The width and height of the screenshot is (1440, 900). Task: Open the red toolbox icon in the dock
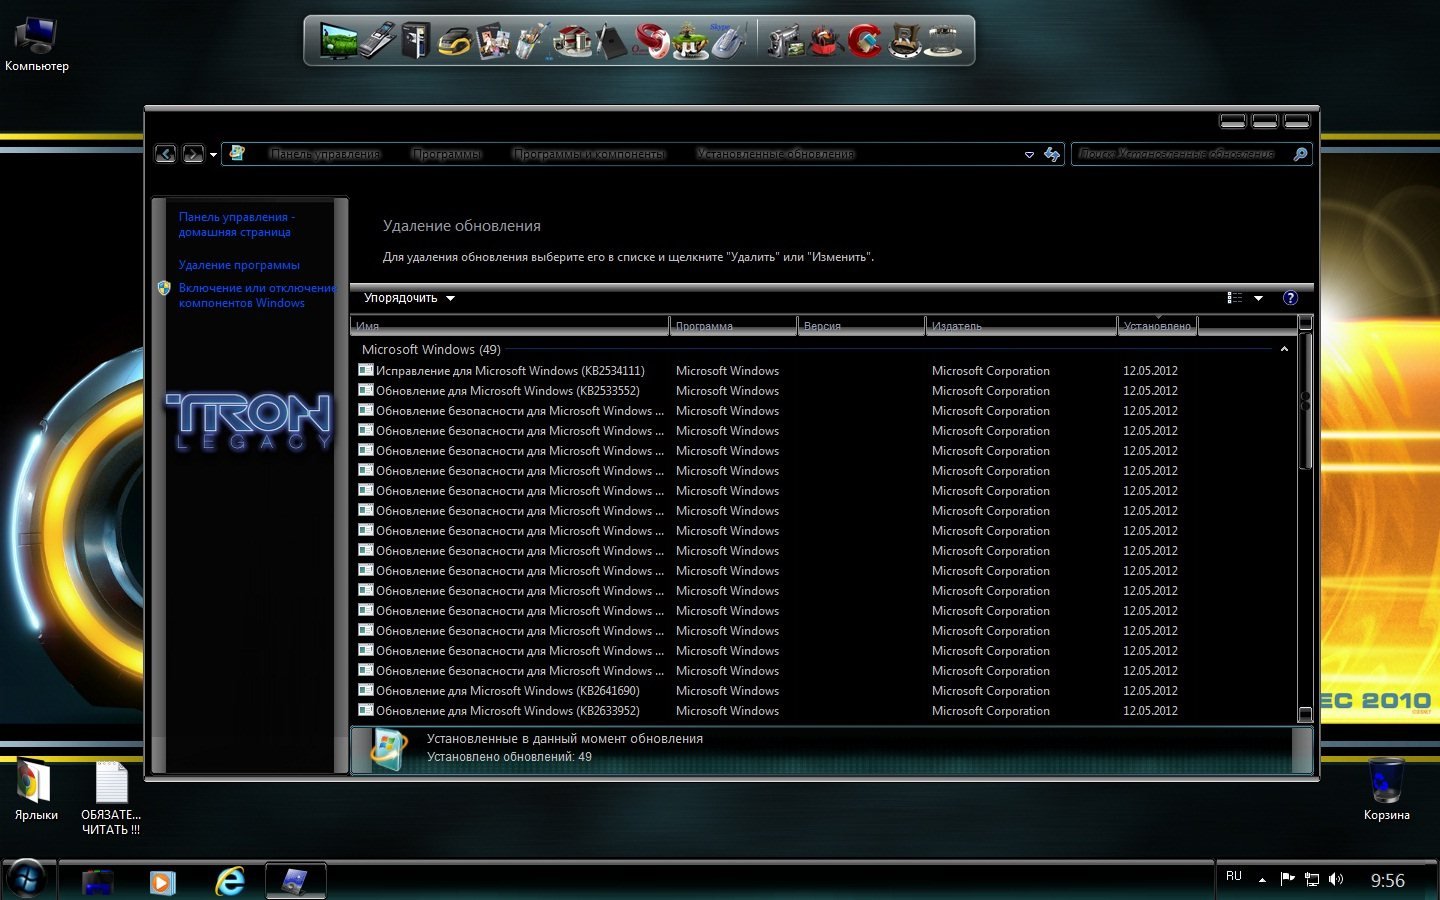[824, 42]
